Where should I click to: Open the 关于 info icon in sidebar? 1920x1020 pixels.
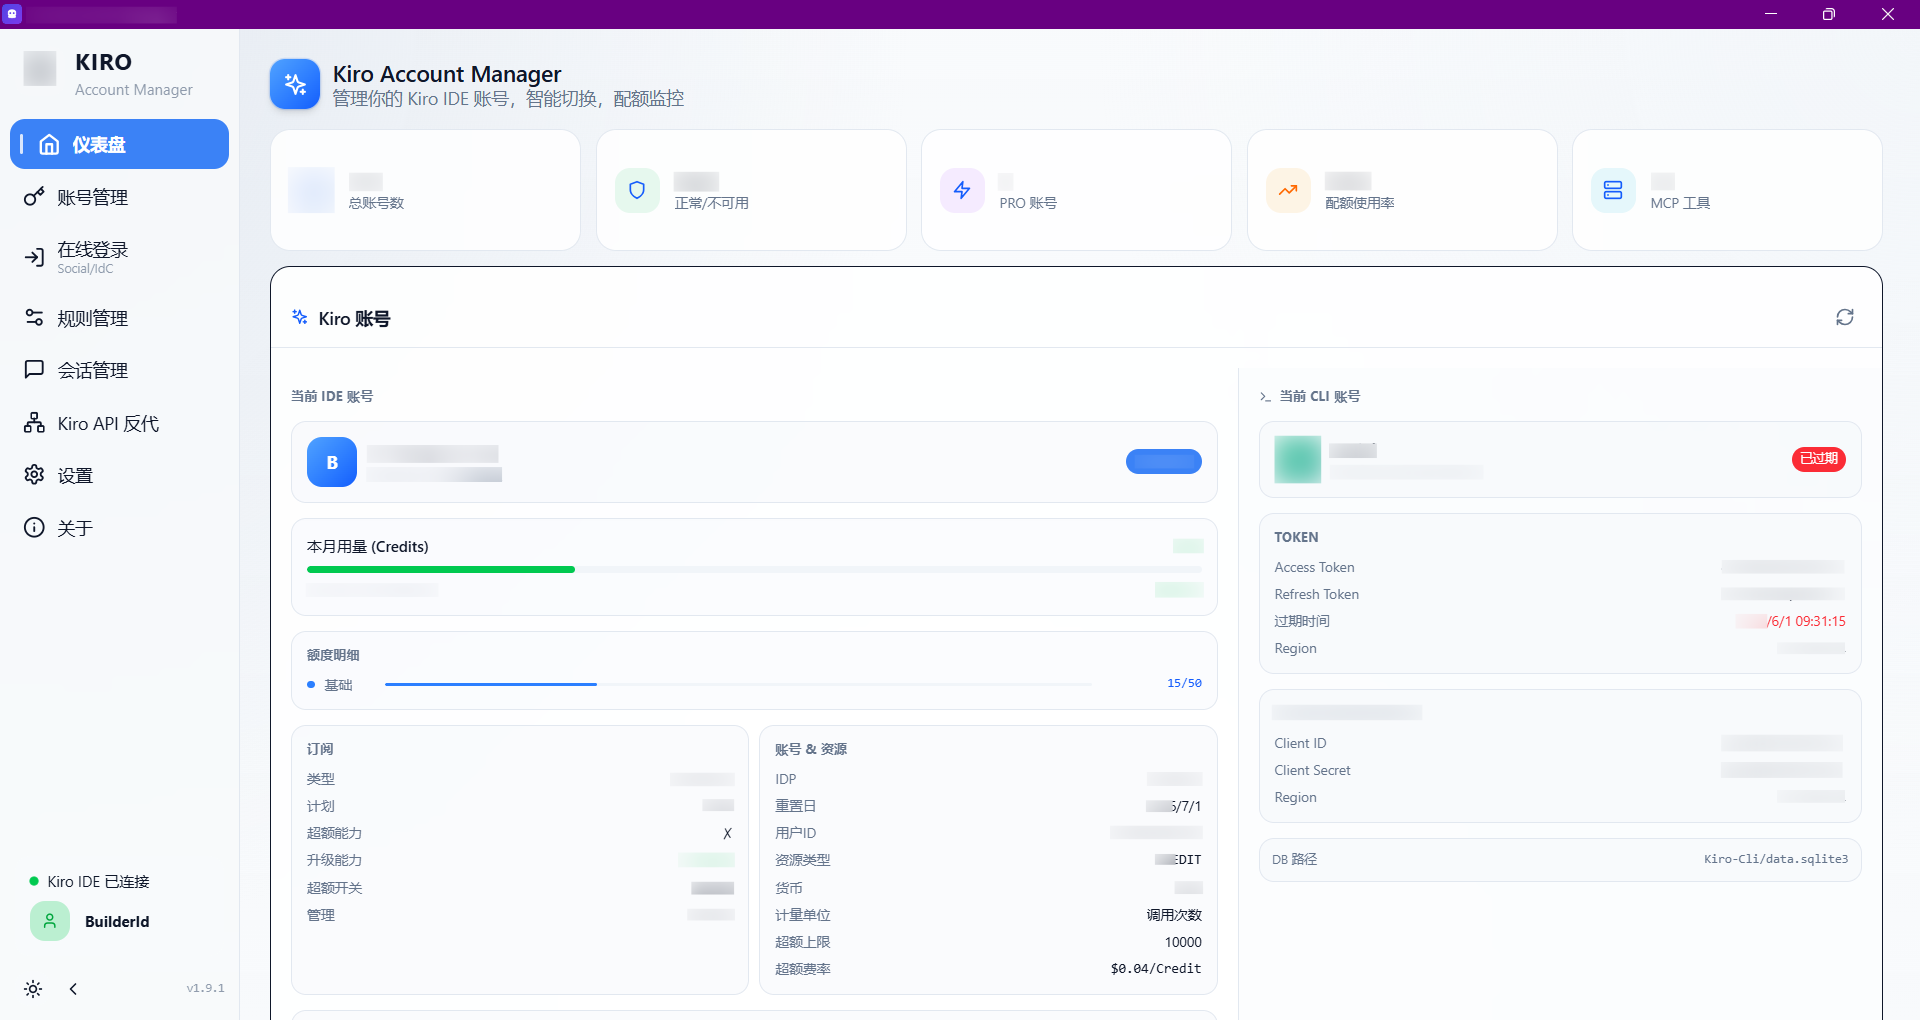(34, 528)
